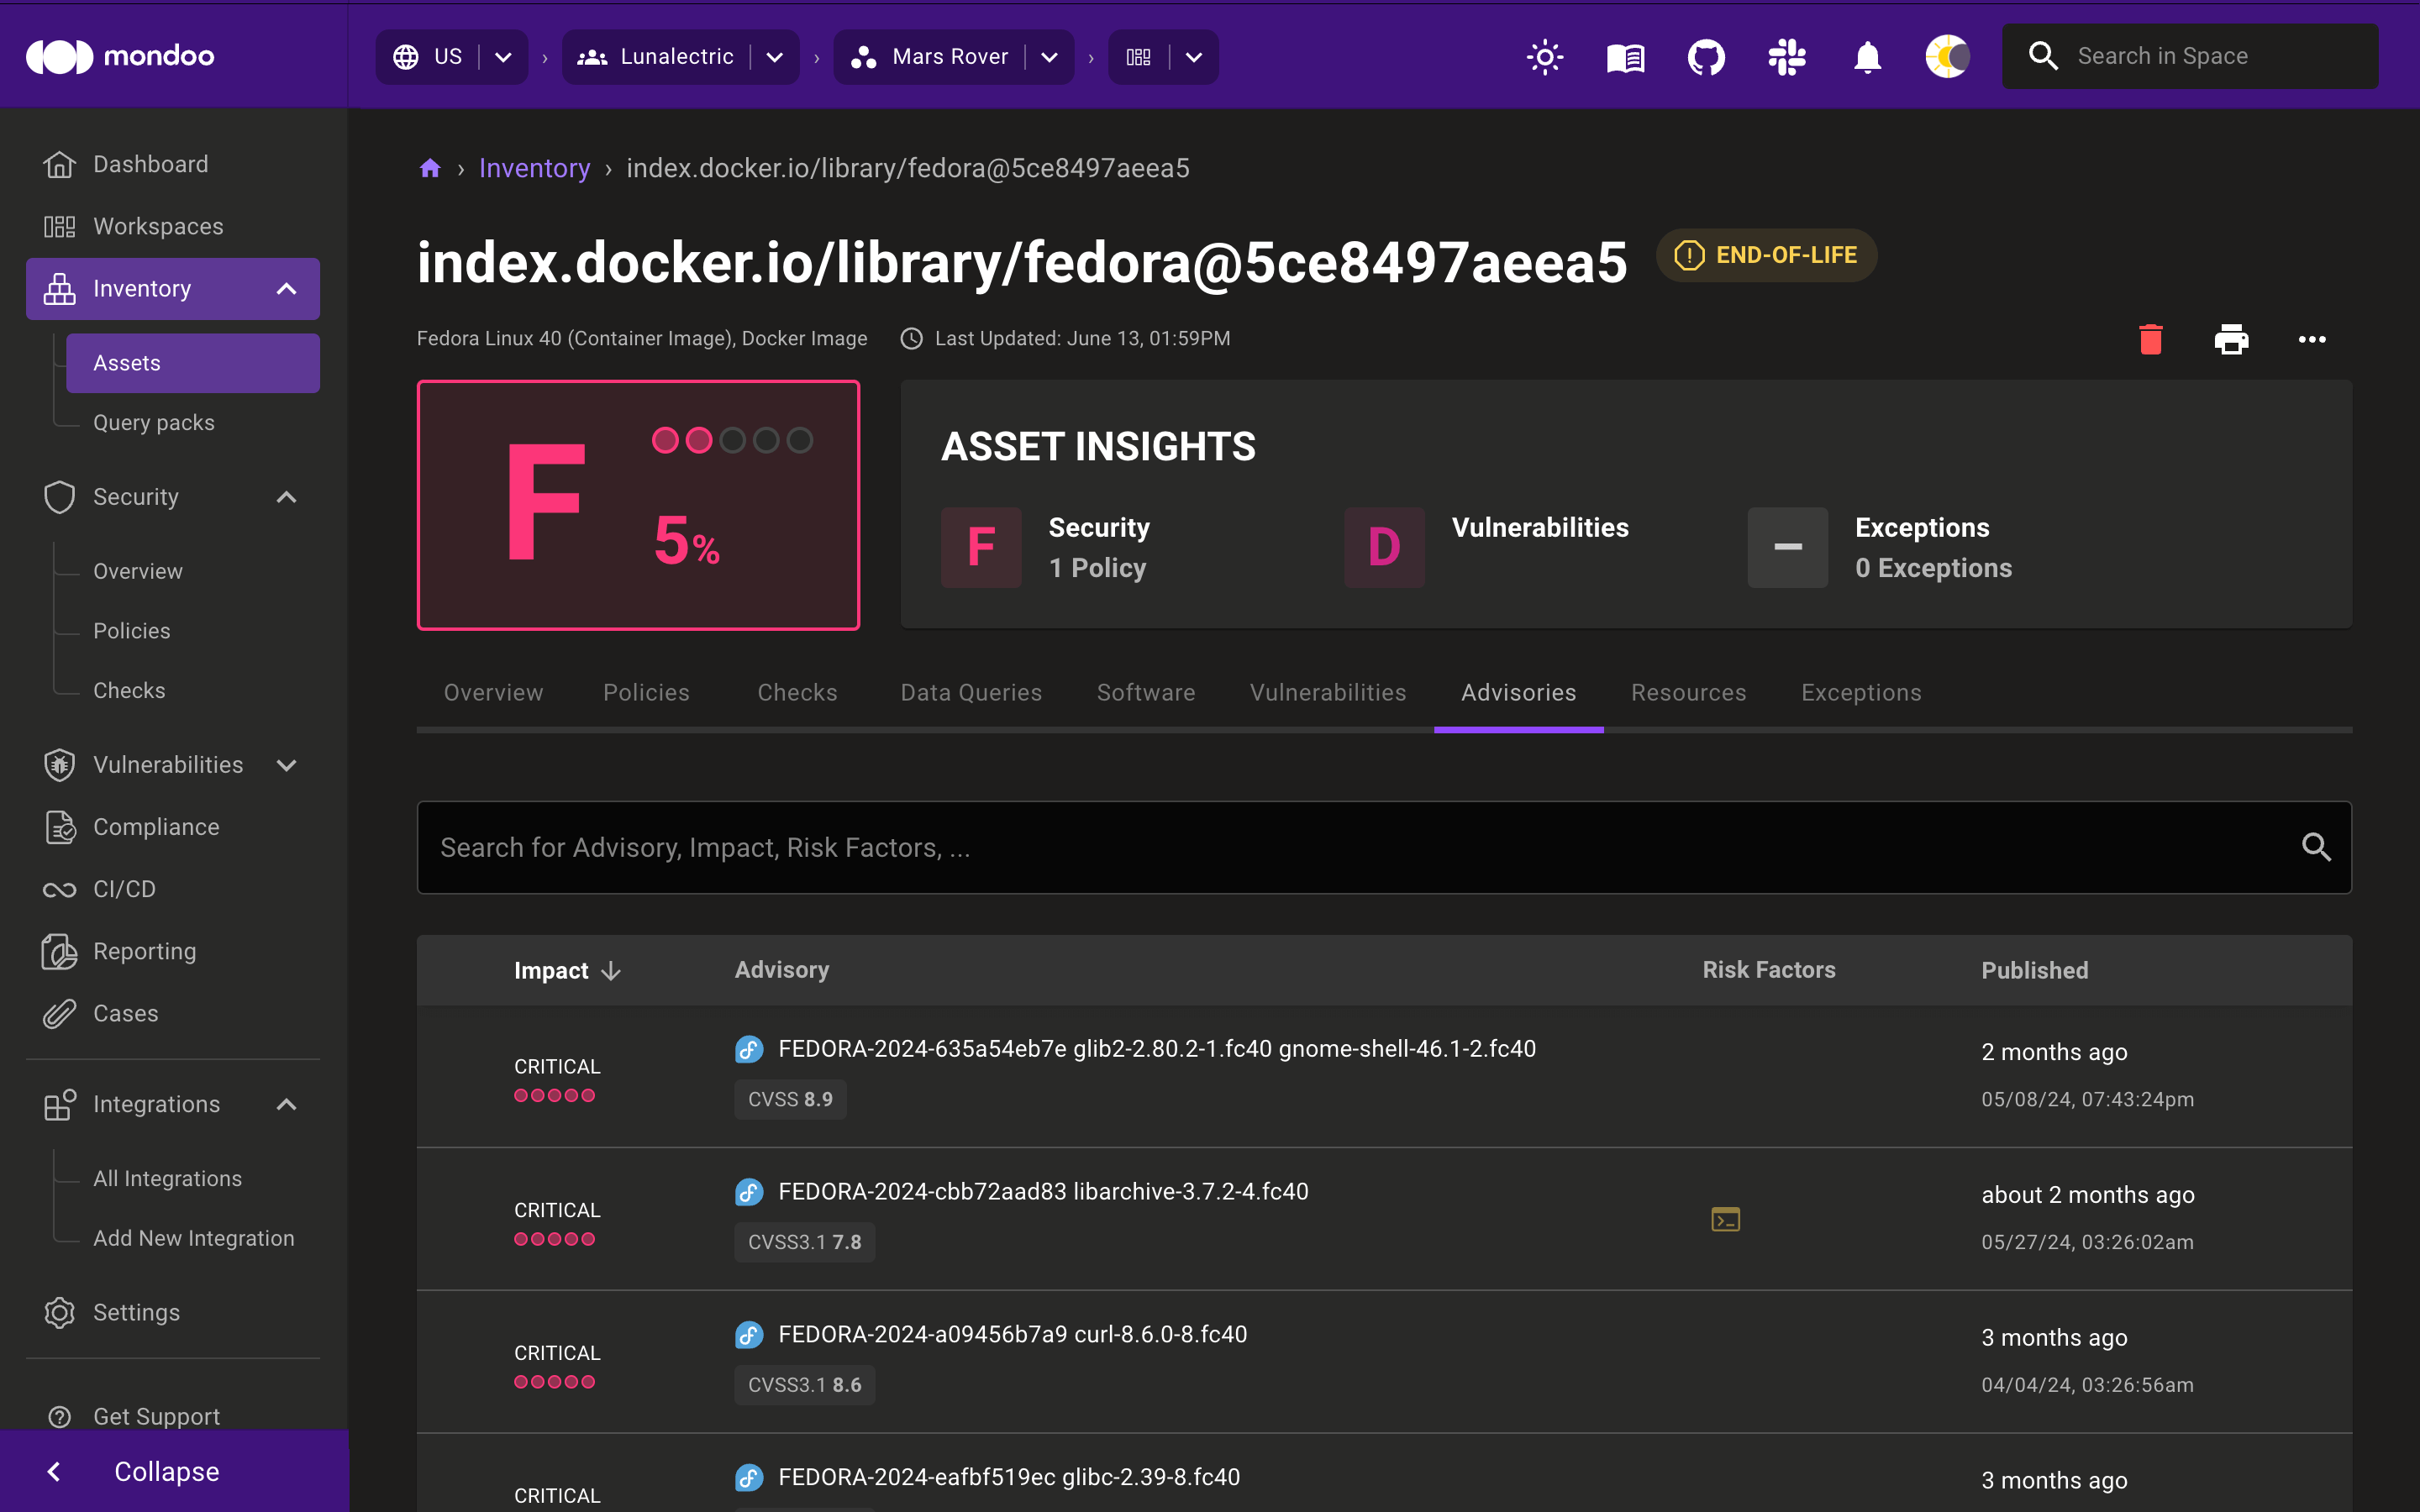Click the three-dot more options icon
Viewport: 2420px width, 1512px height.
pos(2312,339)
